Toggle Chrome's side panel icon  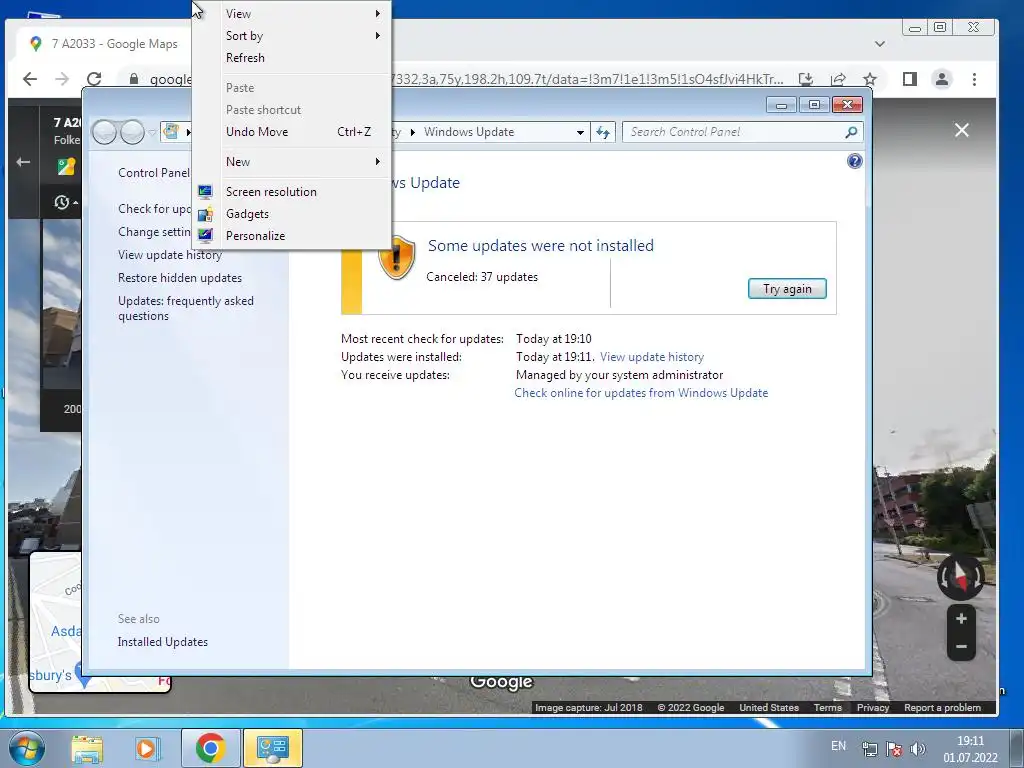(x=909, y=79)
